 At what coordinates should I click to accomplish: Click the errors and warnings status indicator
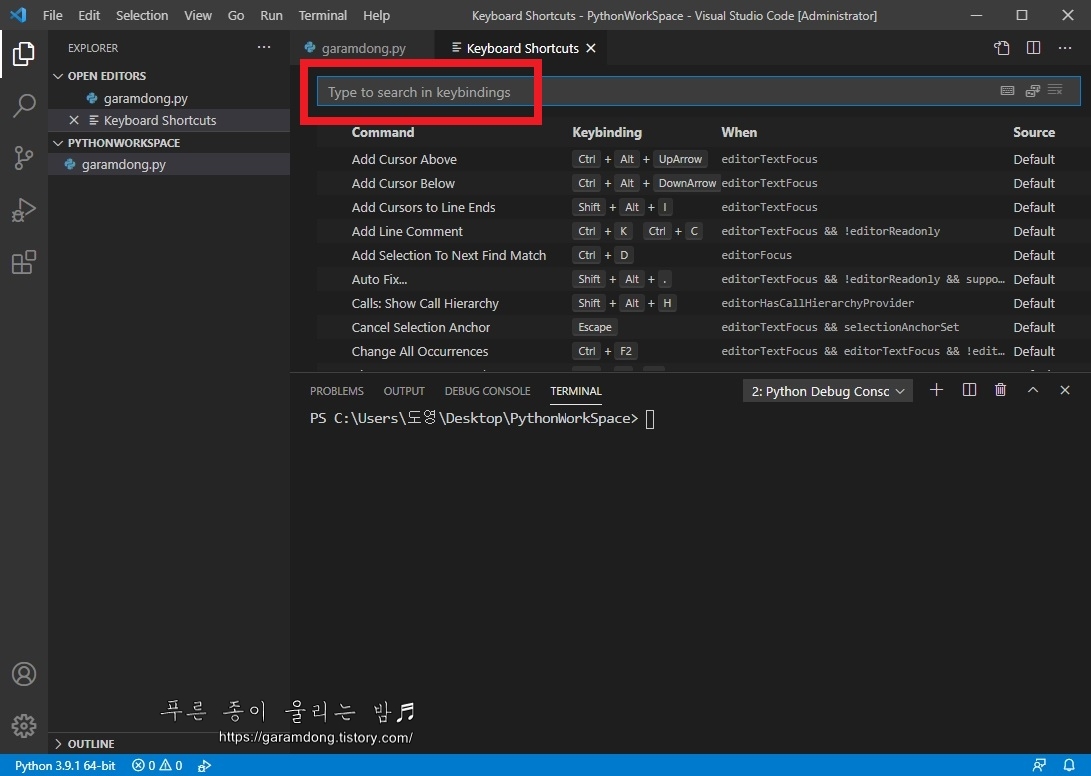coord(157,766)
